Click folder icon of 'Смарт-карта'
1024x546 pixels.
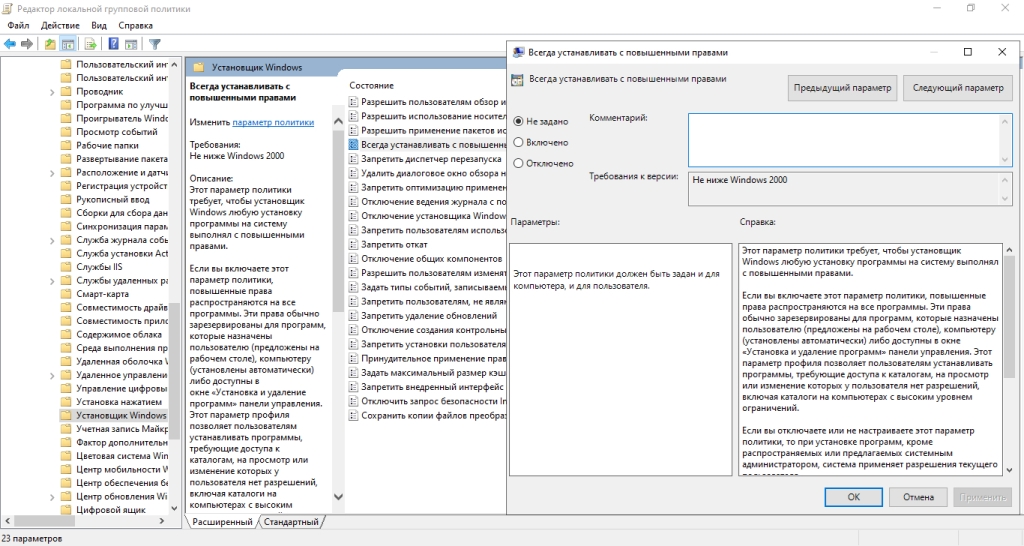point(65,294)
